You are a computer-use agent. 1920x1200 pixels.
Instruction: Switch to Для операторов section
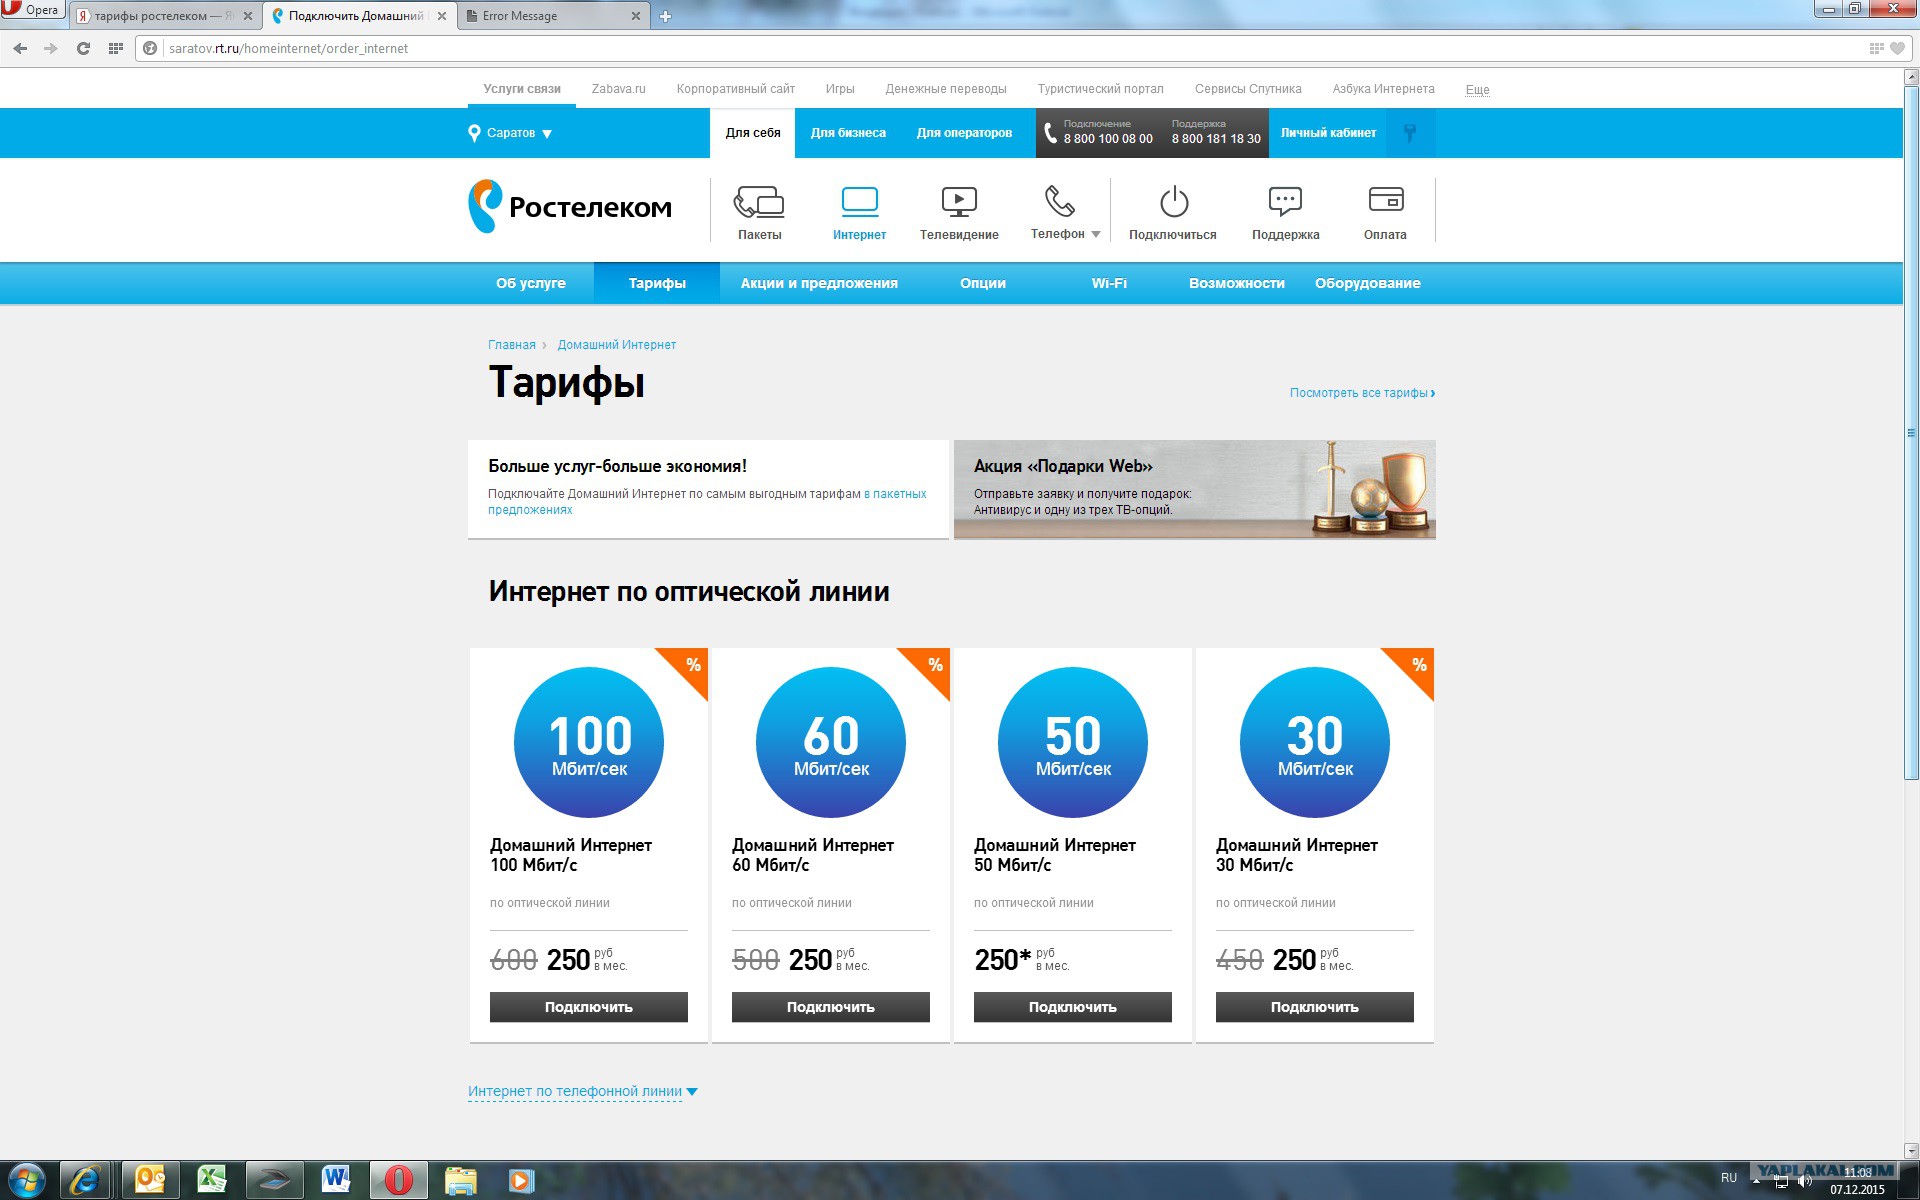coord(964,133)
